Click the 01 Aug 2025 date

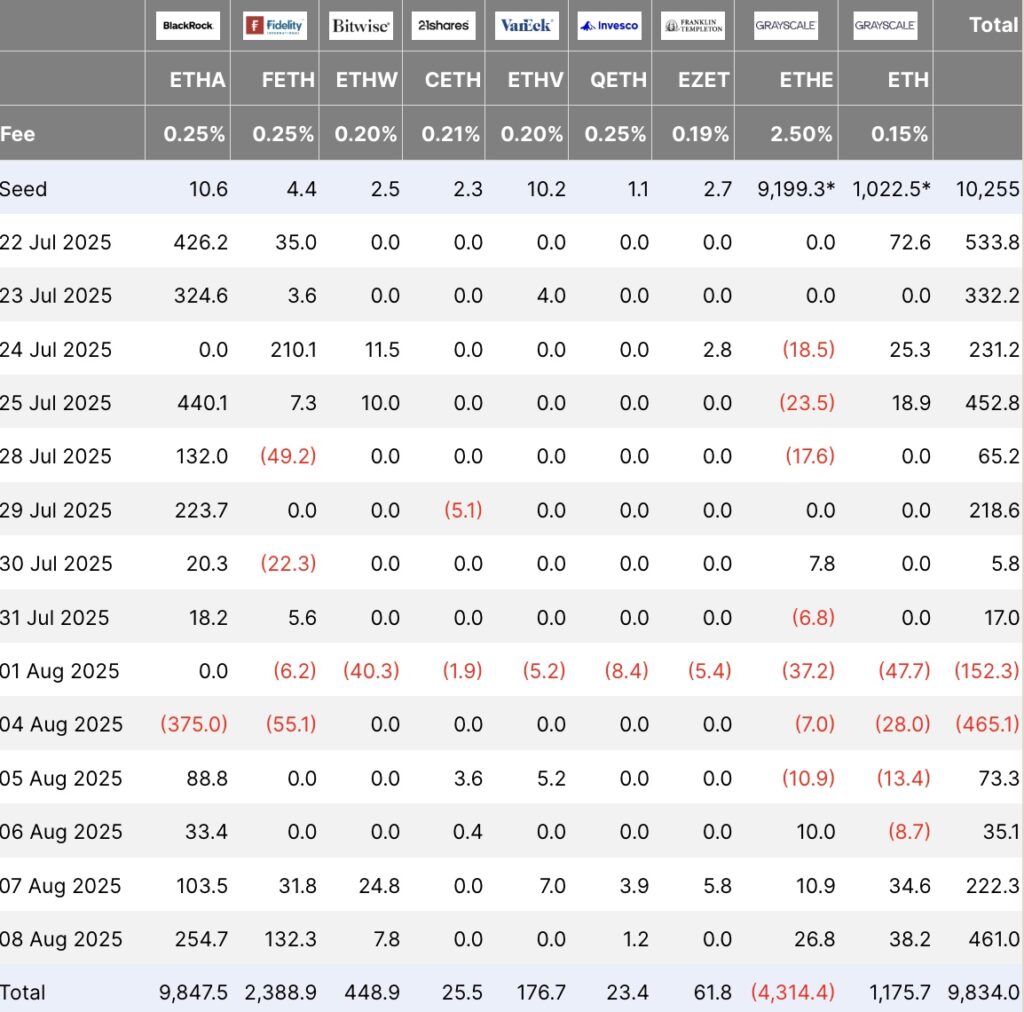(59, 671)
